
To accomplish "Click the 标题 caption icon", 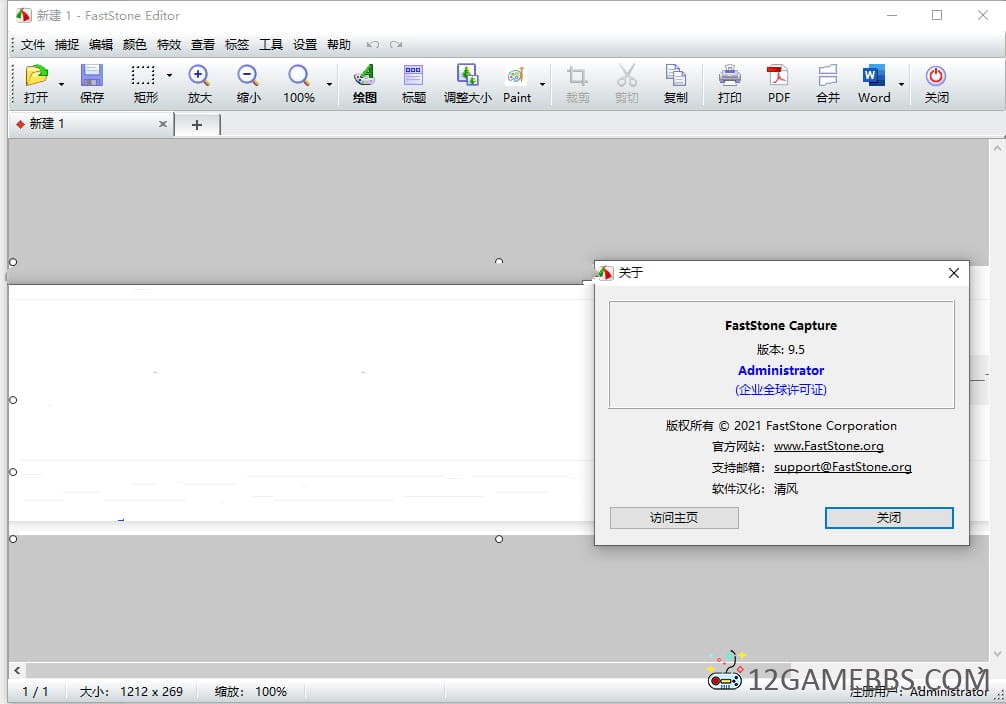I will (x=413, y=76).
